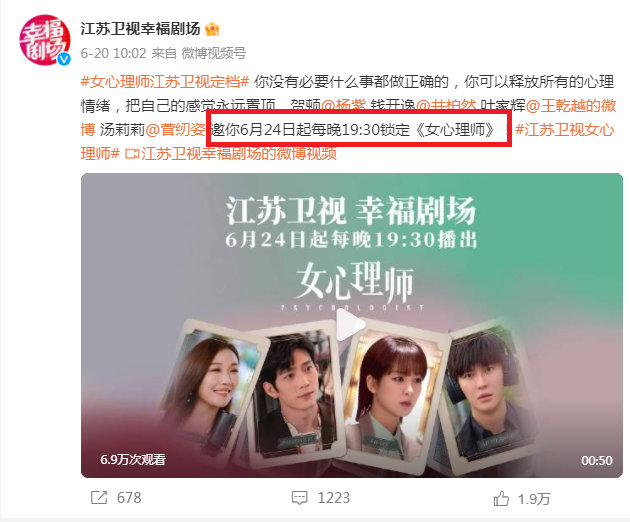Open the @井柏然 mention link
Viewport: 630px width, 522px height.
coord(446,106)
